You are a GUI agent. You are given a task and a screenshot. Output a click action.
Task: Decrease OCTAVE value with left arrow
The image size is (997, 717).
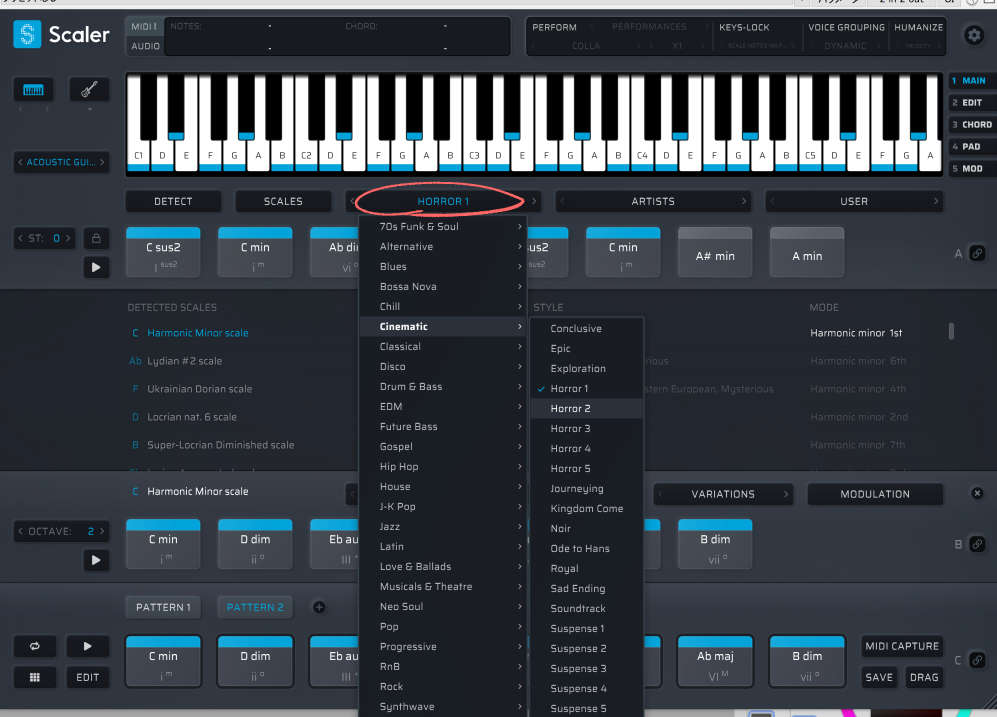point(20,531)
